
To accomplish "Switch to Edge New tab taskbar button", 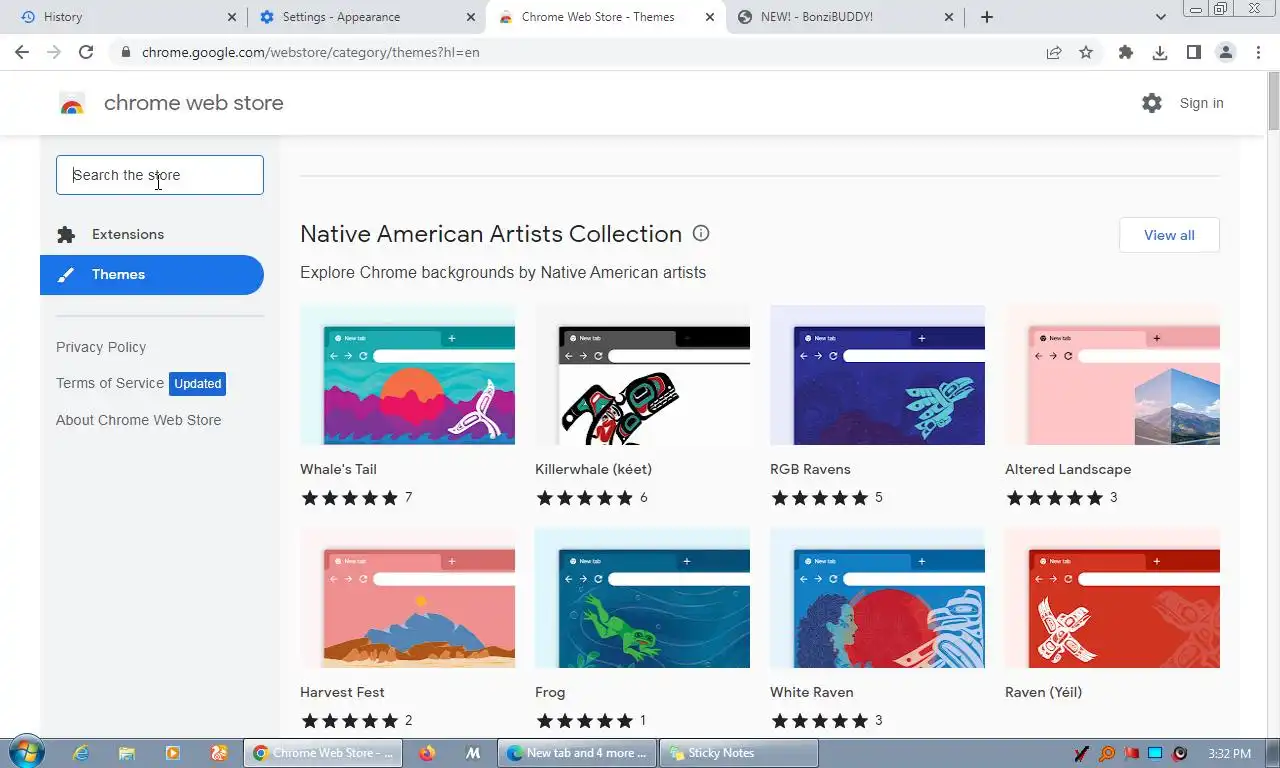I will [x=577, y=753].
